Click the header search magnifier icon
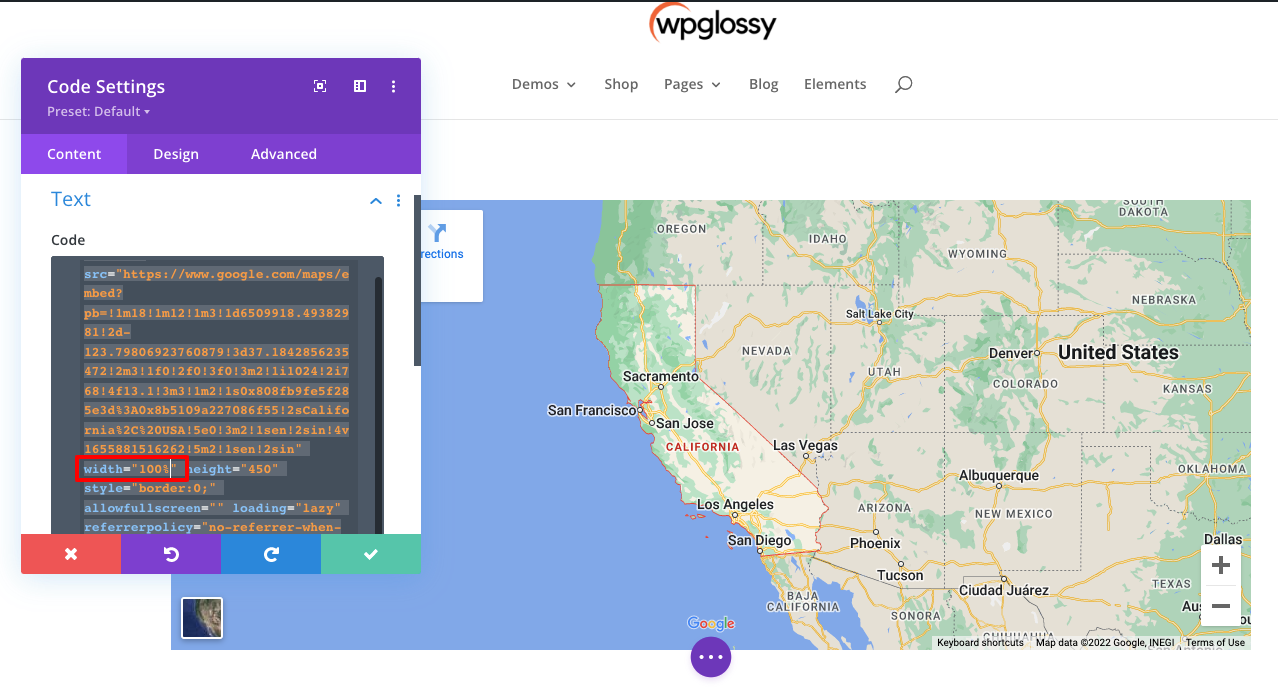Screen dimensions: 1278x692 coord(903,84)
